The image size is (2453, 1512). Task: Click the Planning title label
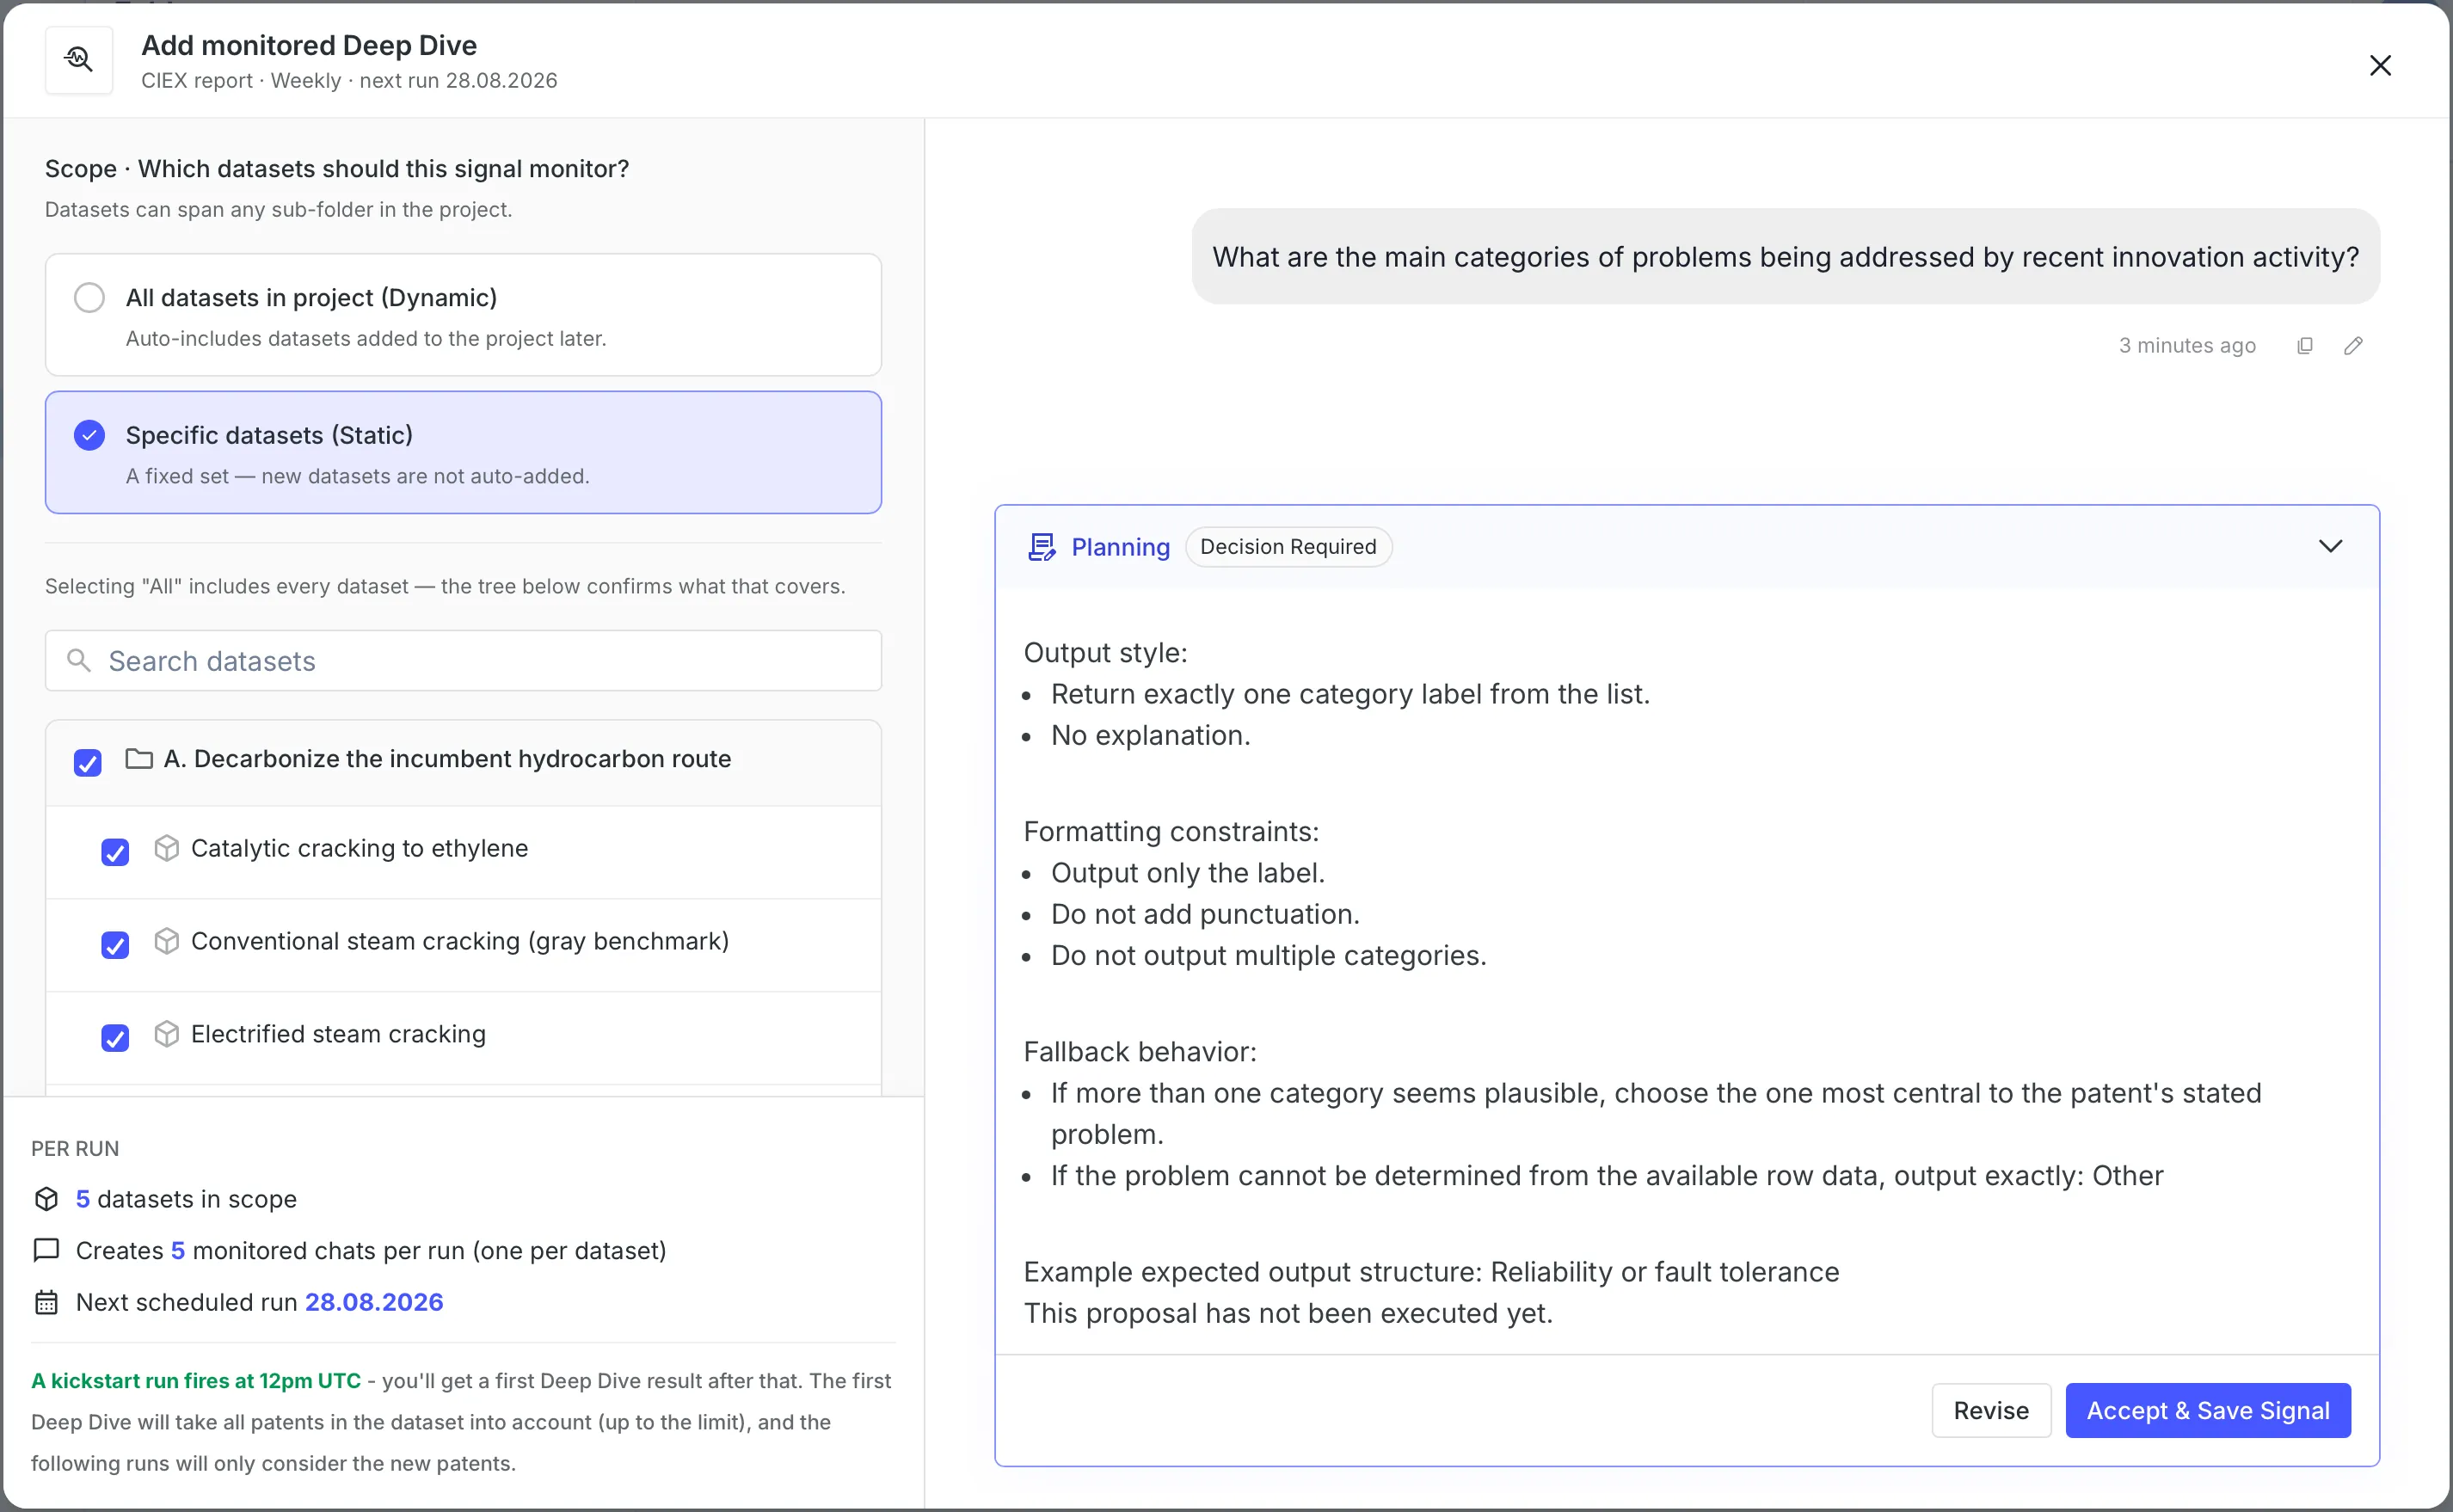pyautogui.click(x=1120, y=547)
